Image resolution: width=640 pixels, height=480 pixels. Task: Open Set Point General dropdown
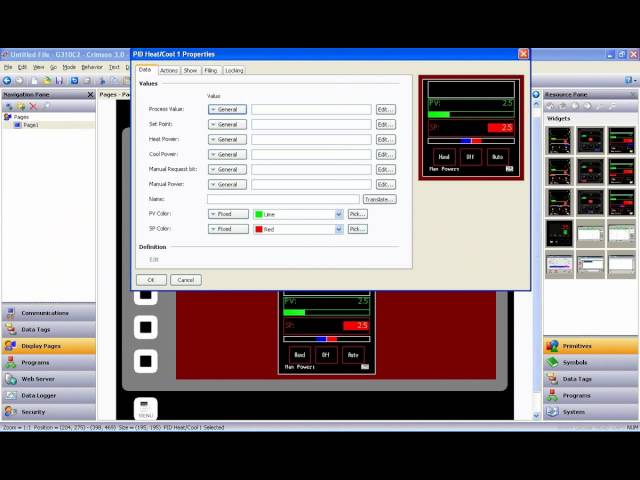click(227, 124)
